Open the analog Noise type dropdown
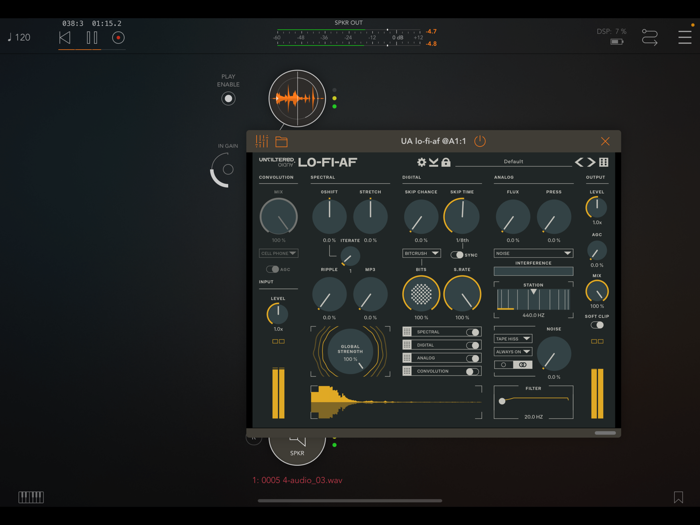The height and width of the screenshot is (525, 700). 533,253
